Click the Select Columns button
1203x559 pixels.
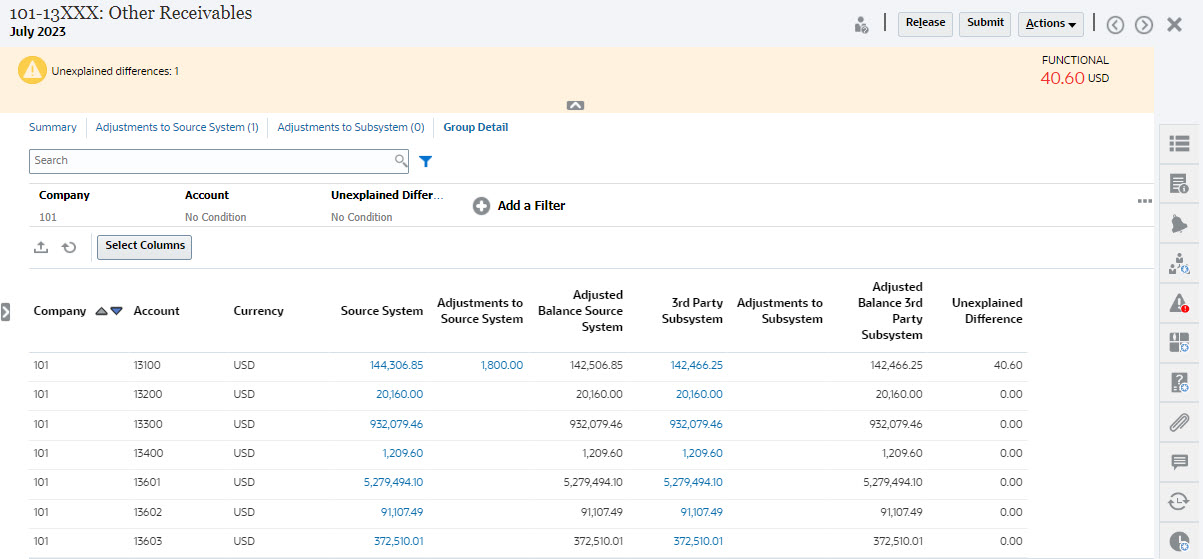click(144, 246)
